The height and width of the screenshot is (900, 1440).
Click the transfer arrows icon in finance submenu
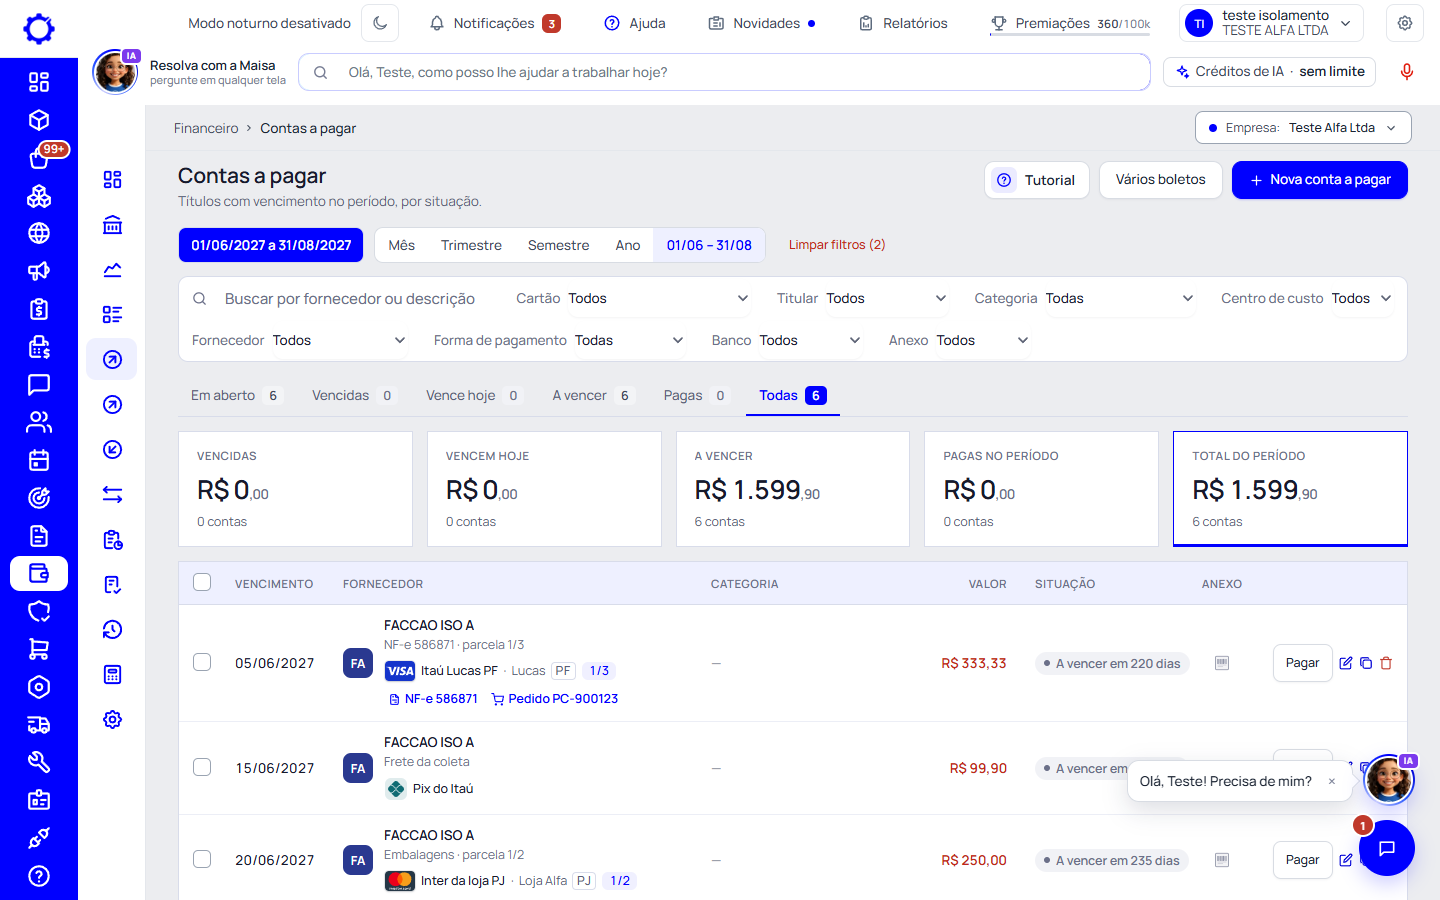(113, 495)
